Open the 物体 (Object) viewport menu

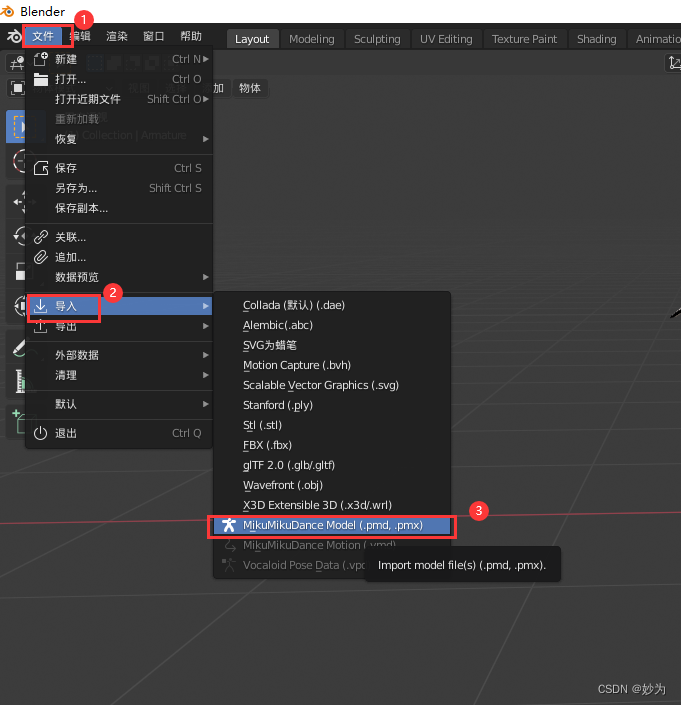click(x=249, y=88)
